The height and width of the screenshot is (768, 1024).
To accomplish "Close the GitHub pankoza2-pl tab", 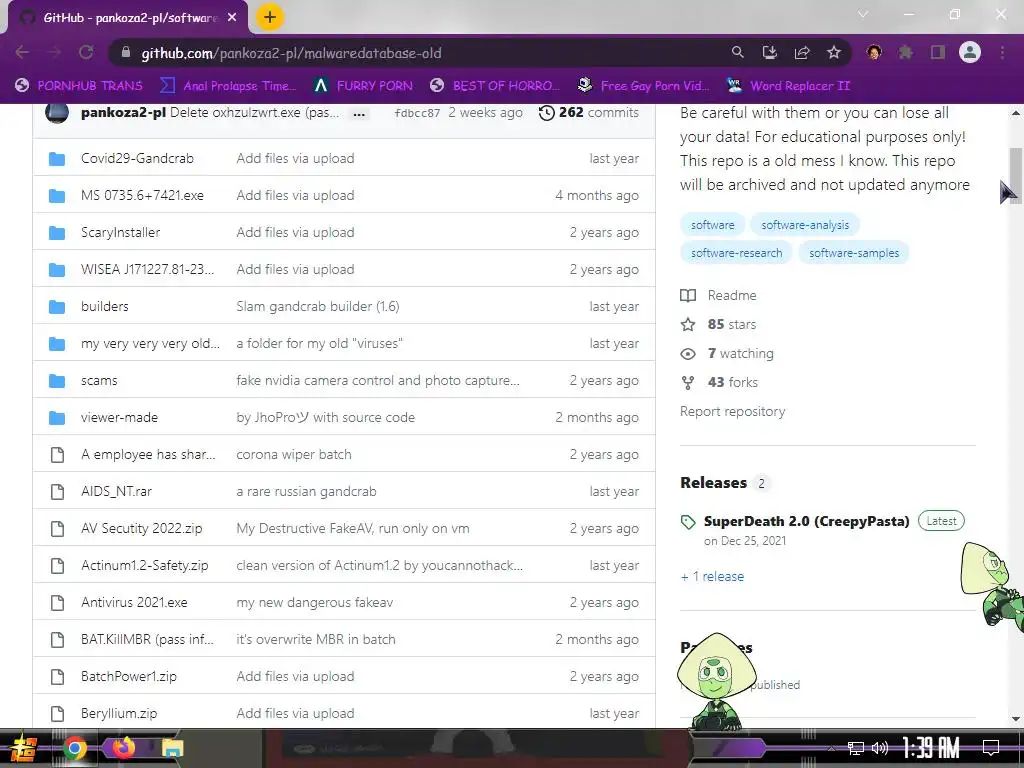I will pos(232,18).
